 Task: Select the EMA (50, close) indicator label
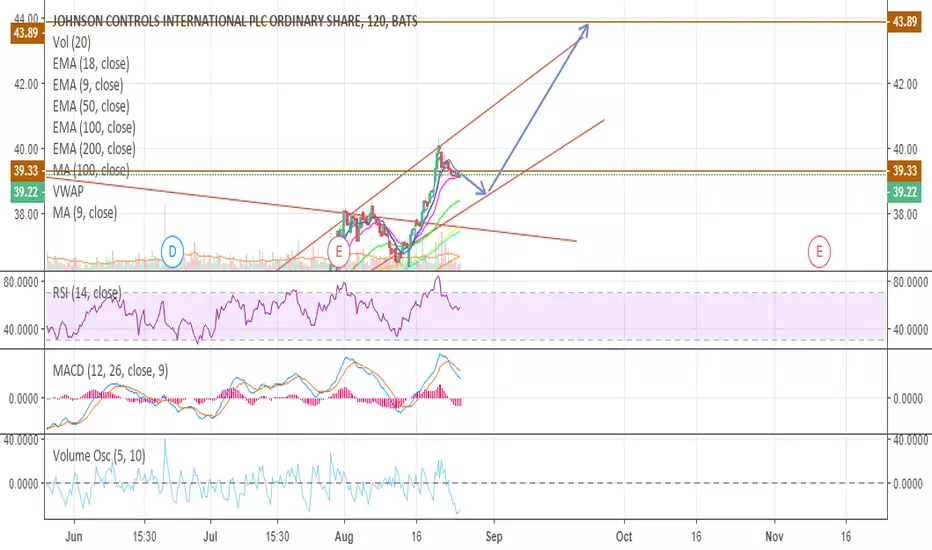click(x=91, y=106)
